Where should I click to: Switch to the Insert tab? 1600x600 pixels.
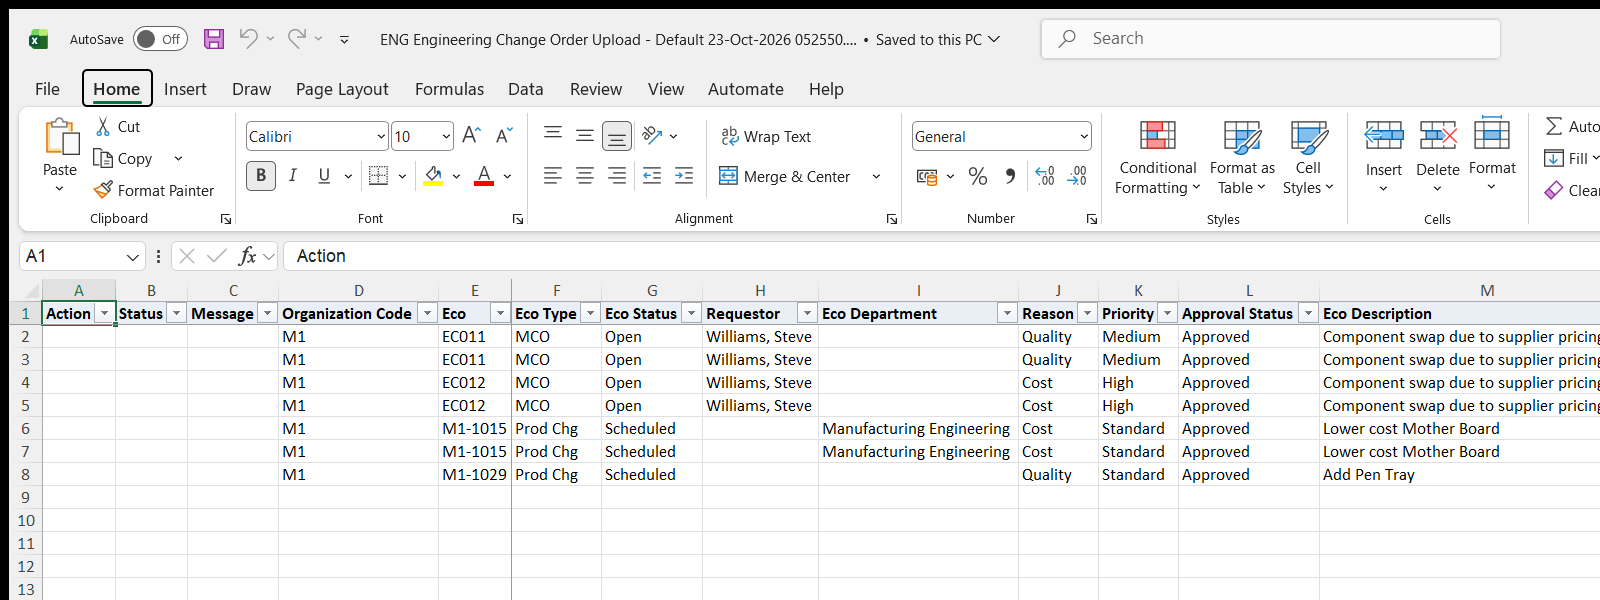[185, 89]
